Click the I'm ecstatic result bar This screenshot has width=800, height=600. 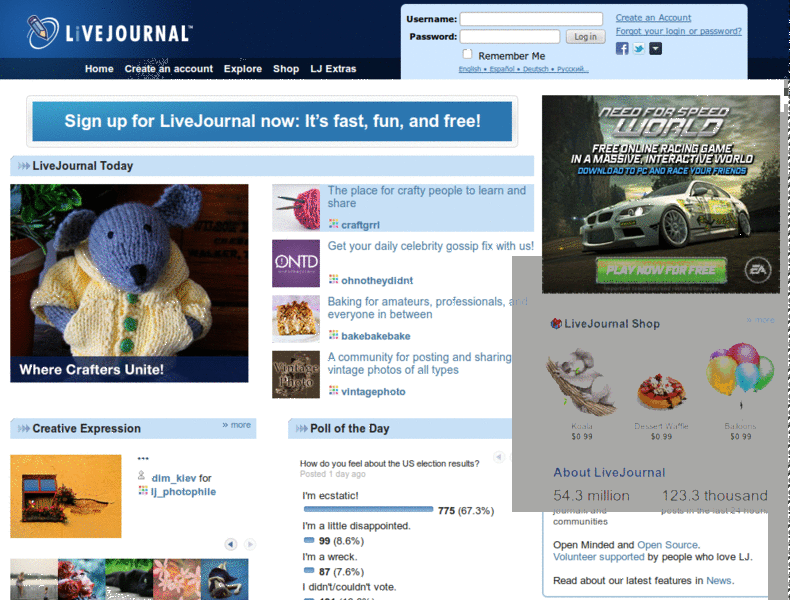tap(368, 509)
